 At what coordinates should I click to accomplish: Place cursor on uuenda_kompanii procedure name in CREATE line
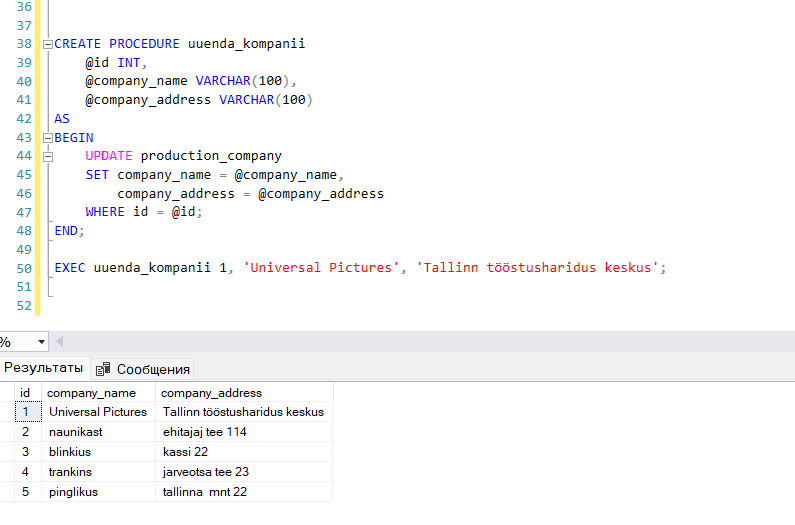point(246,44)
